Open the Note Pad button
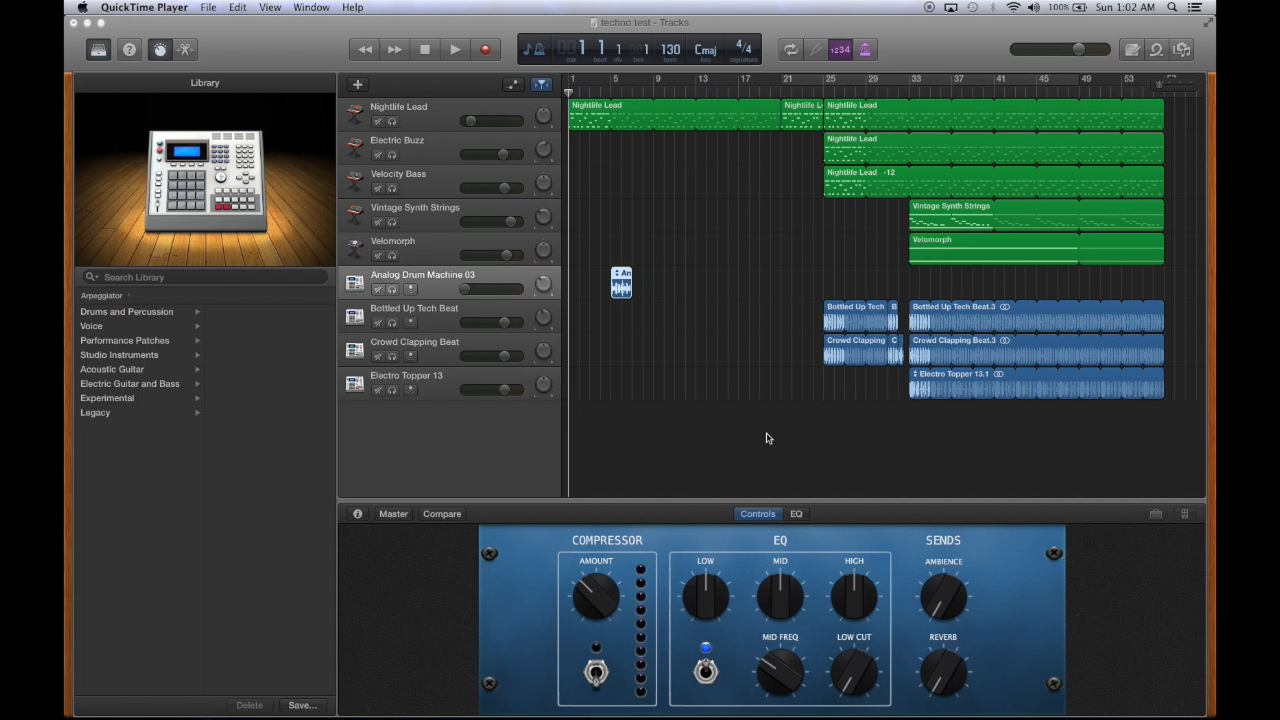This screenshot has width=1280, height=720. pos(1132,50)
